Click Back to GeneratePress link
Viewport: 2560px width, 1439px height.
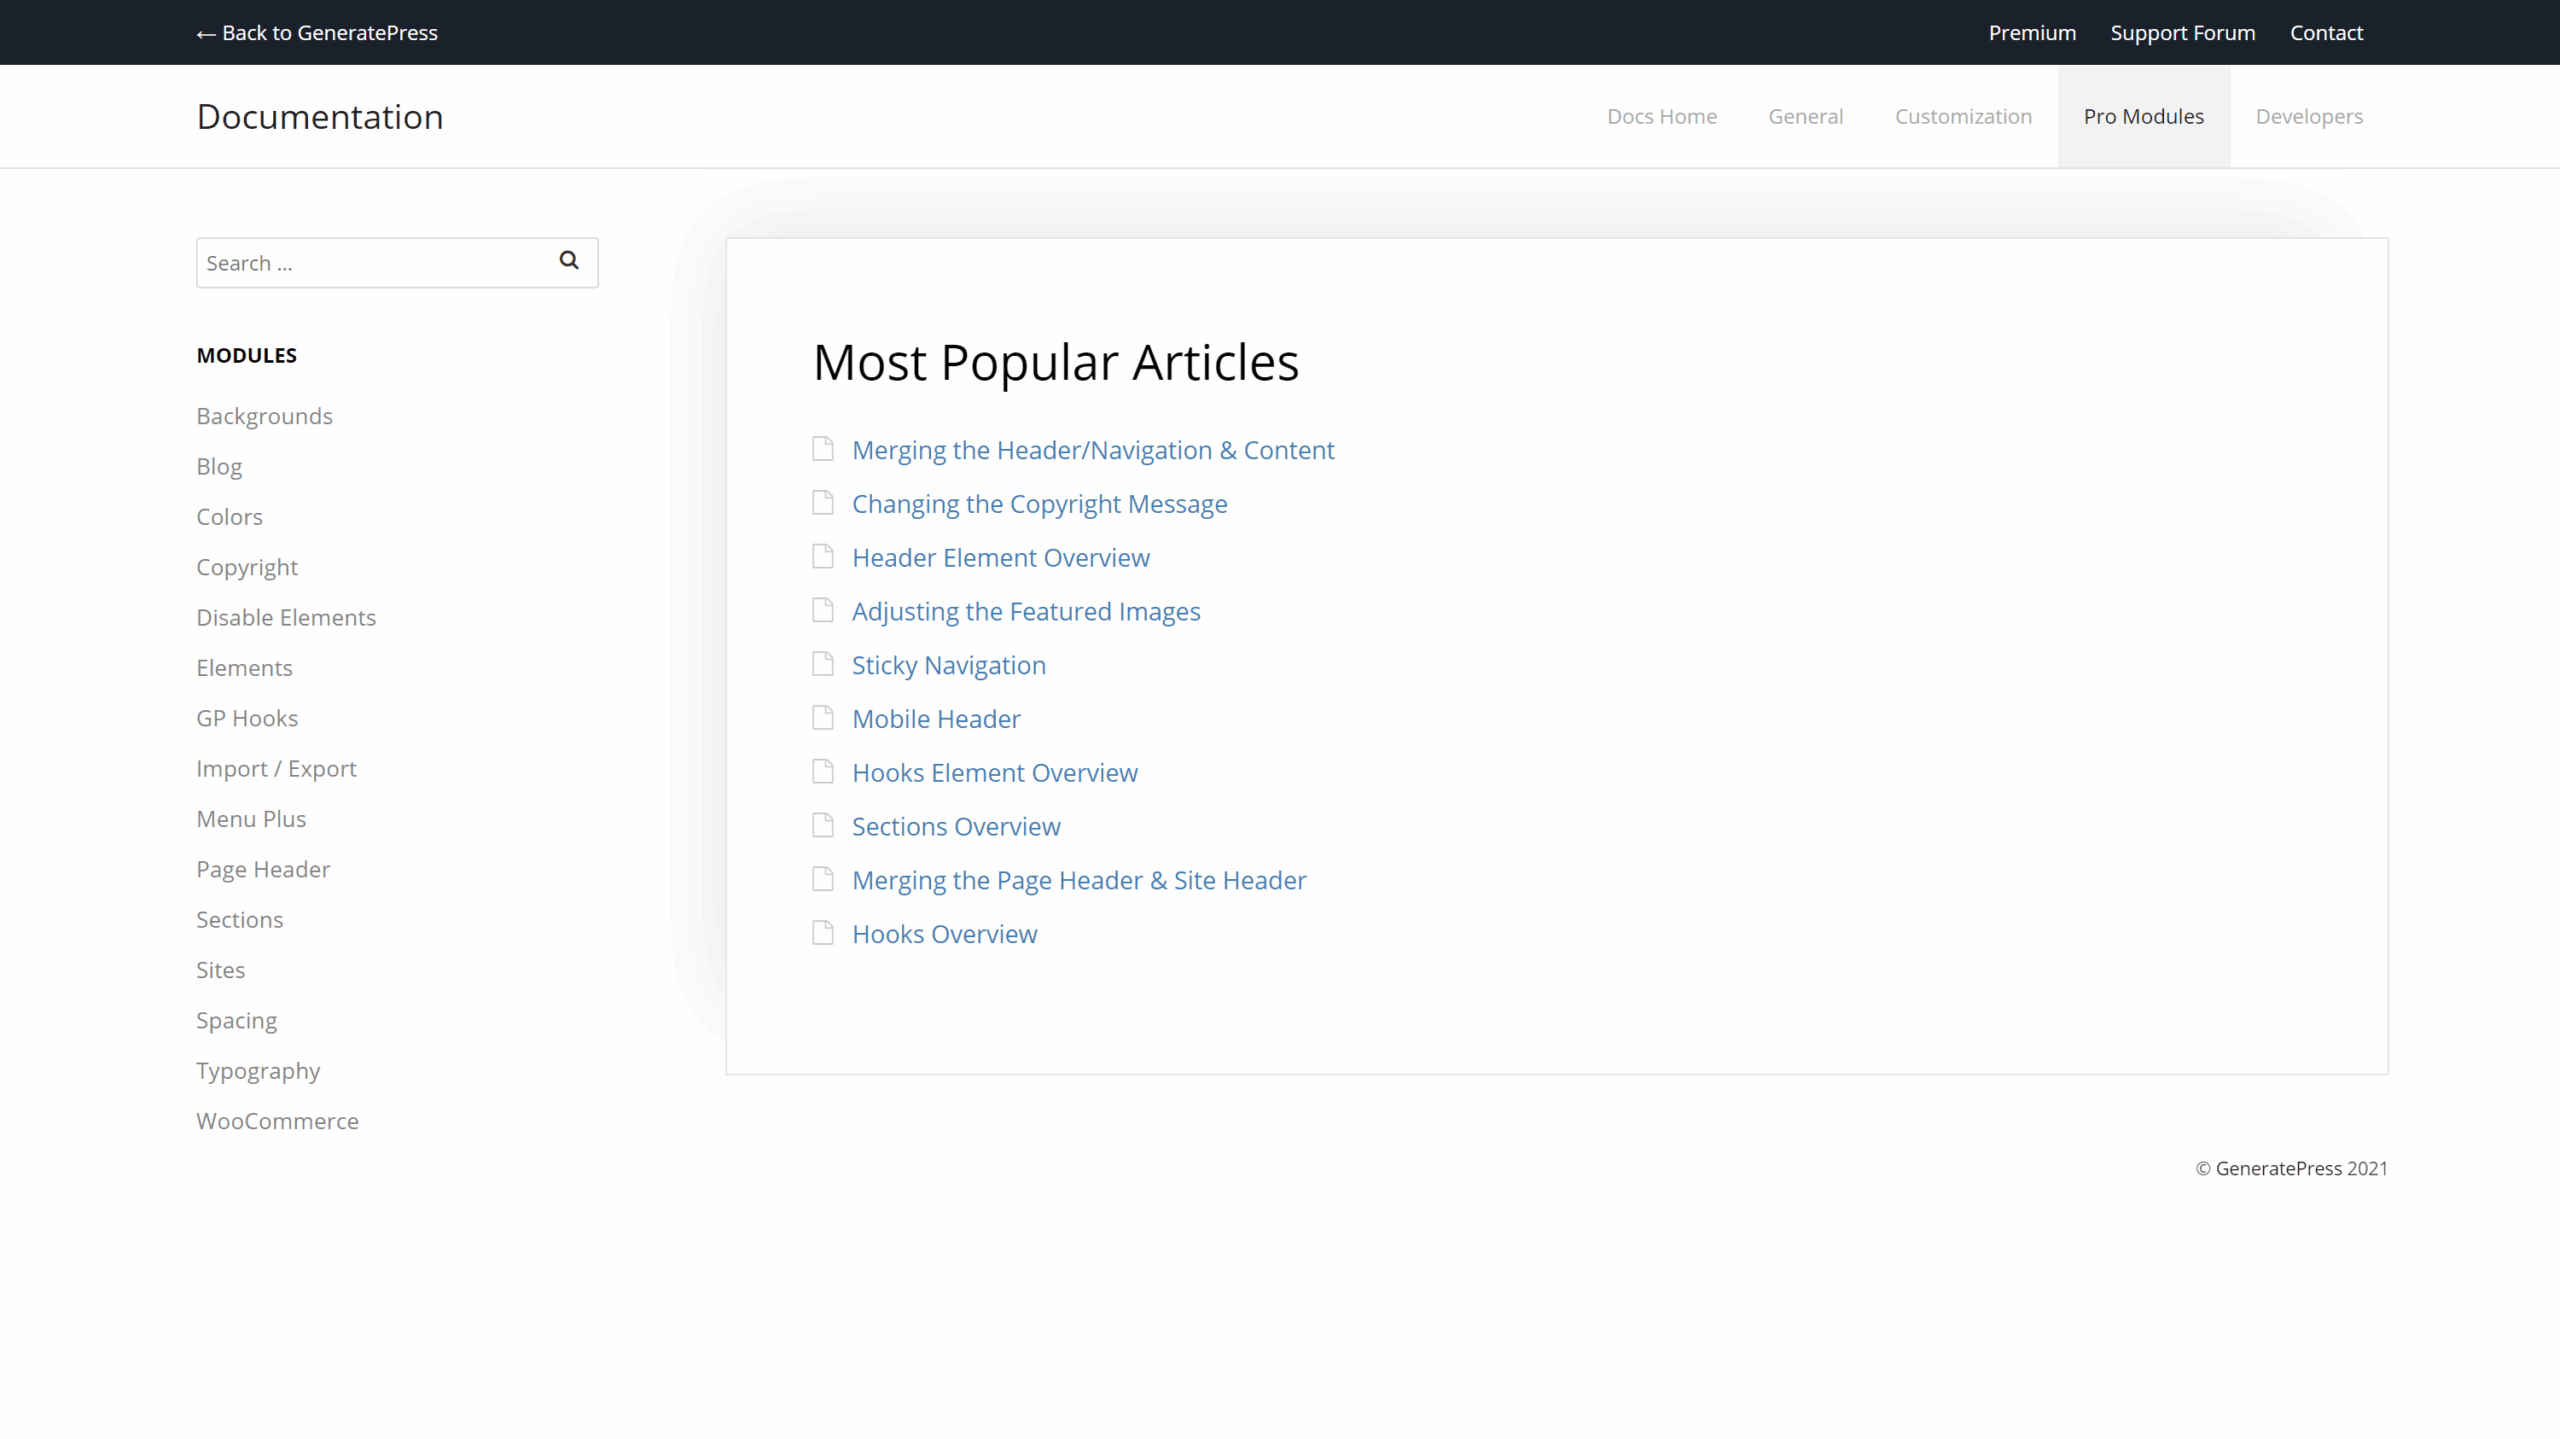pos(317,33)
